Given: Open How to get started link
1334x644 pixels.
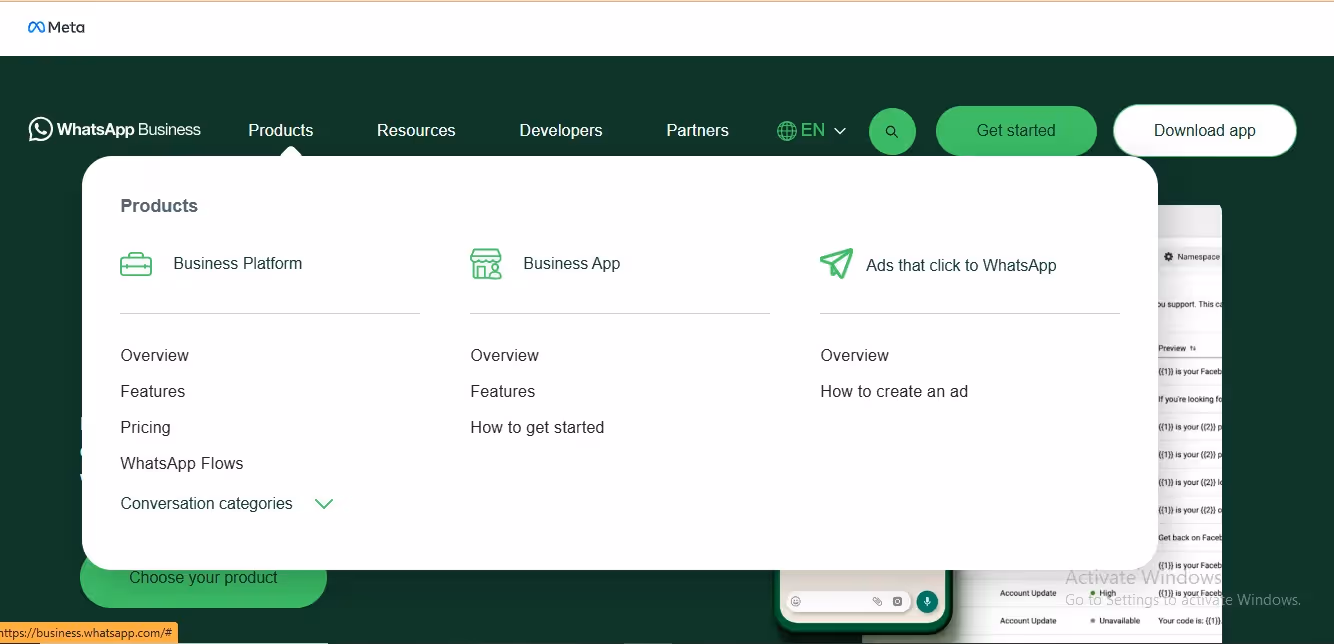Looking at the screenshot, I should coord(538,427).
